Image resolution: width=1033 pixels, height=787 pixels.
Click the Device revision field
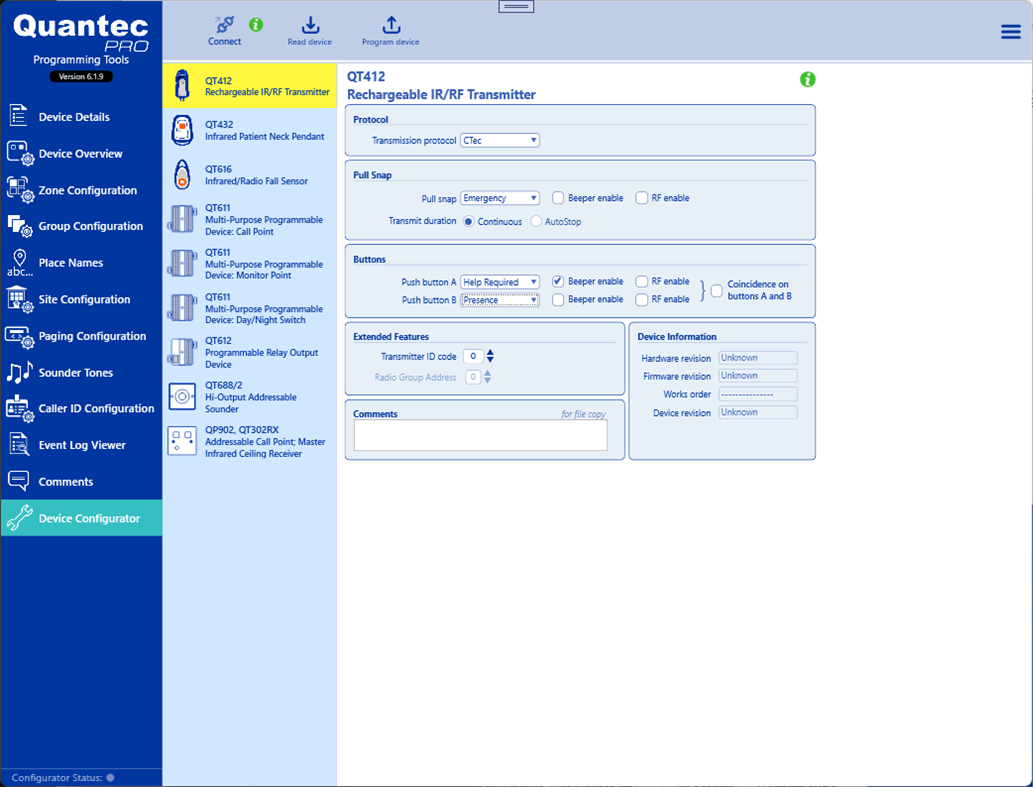coord(758,412)
